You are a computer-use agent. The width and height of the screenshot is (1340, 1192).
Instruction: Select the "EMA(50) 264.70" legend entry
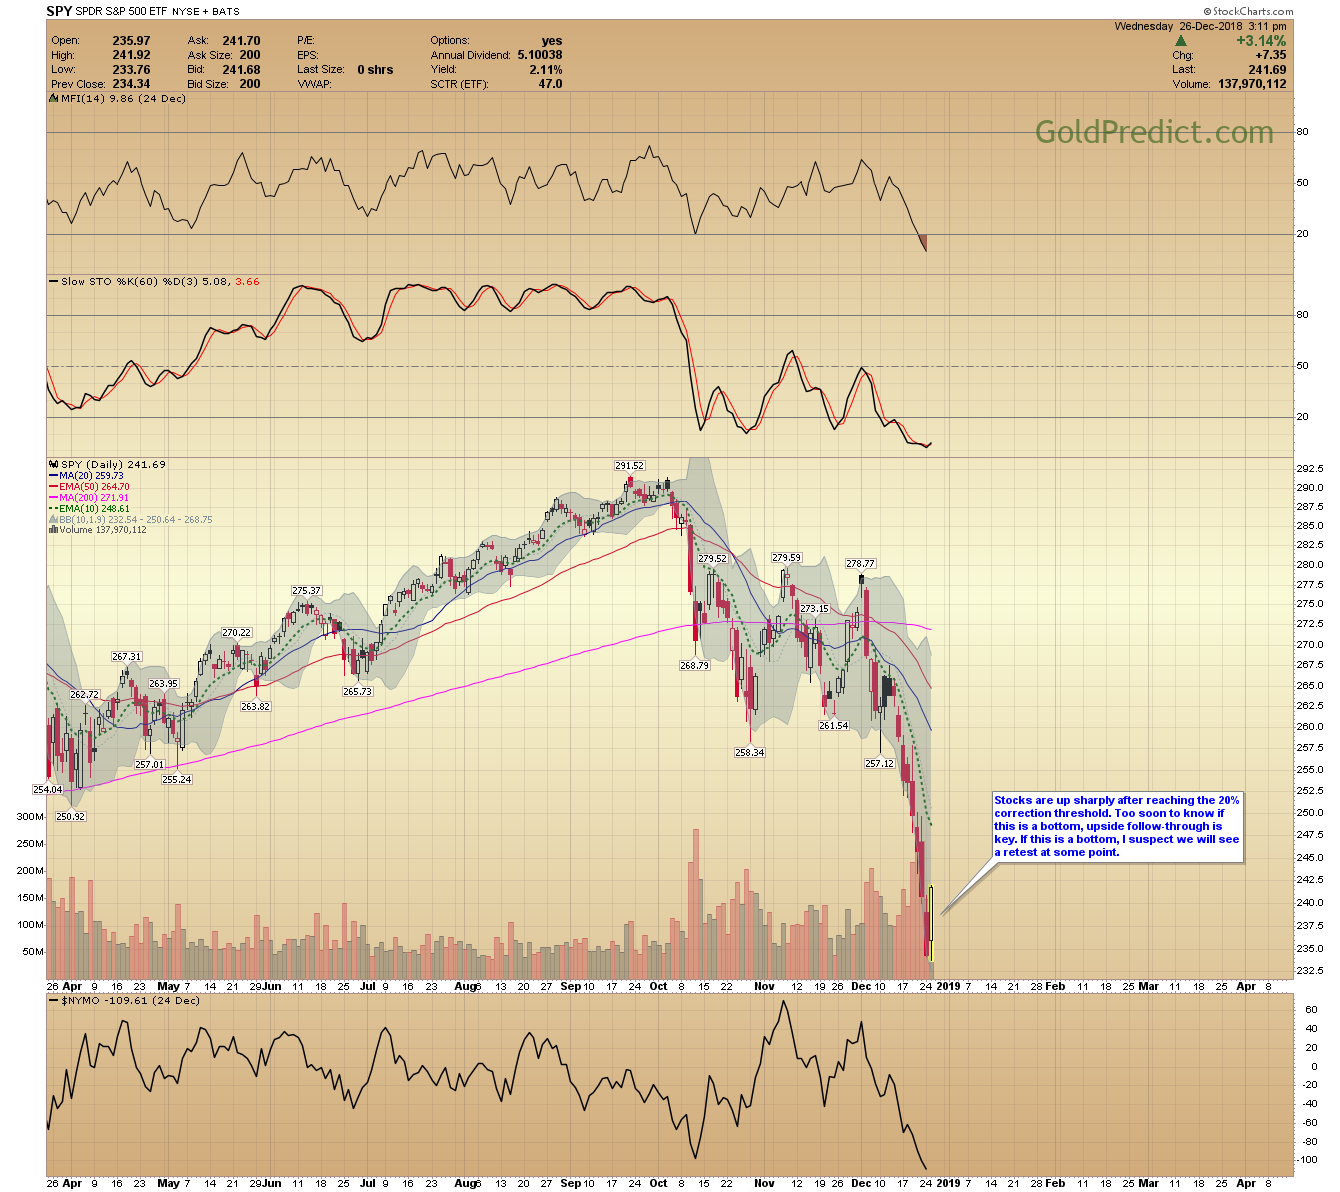pyautogui.click(x=89, y=487)
